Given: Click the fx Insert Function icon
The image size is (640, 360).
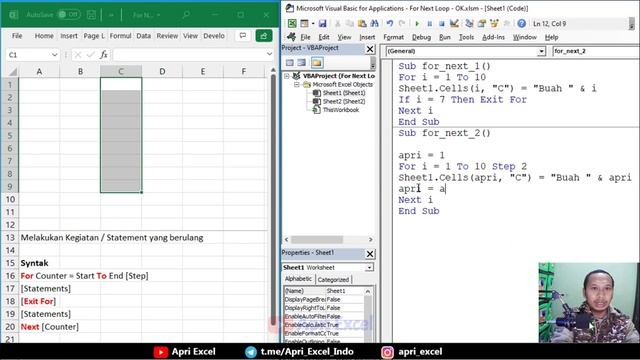Looking at the screenshot, I should [x=104, y=54].
